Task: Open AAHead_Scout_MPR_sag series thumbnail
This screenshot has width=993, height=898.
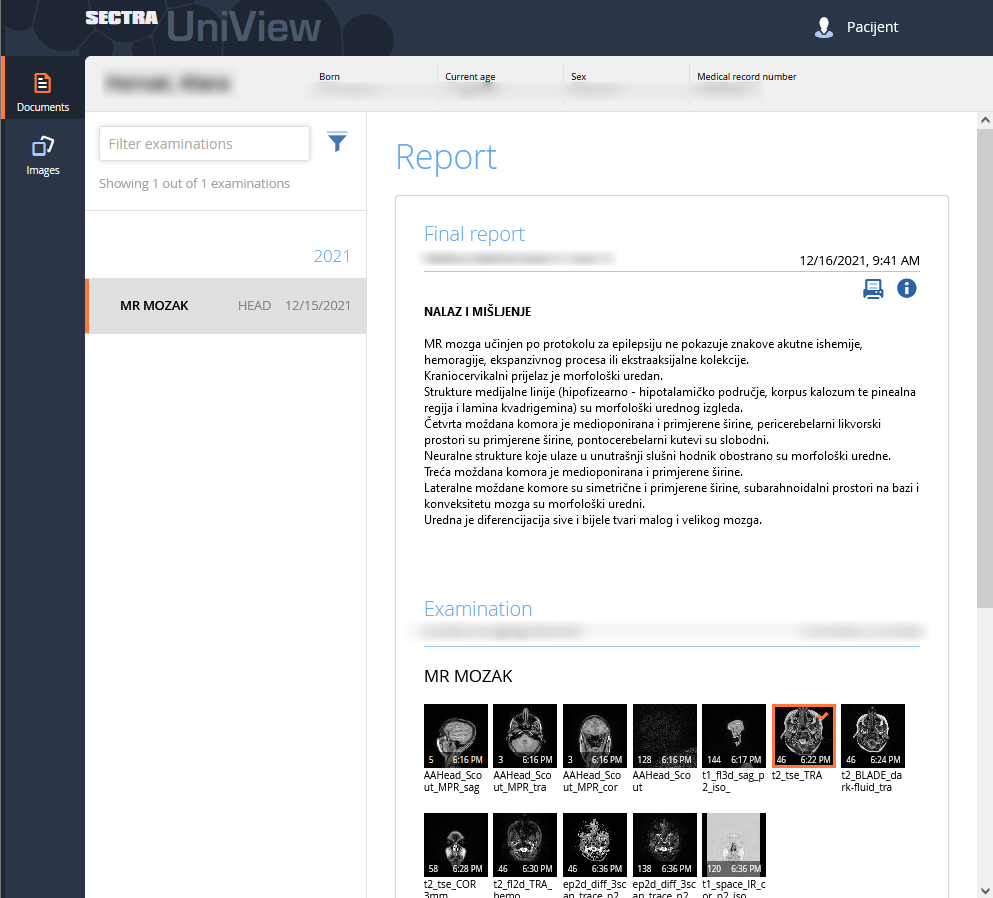Action: point(455,736)
